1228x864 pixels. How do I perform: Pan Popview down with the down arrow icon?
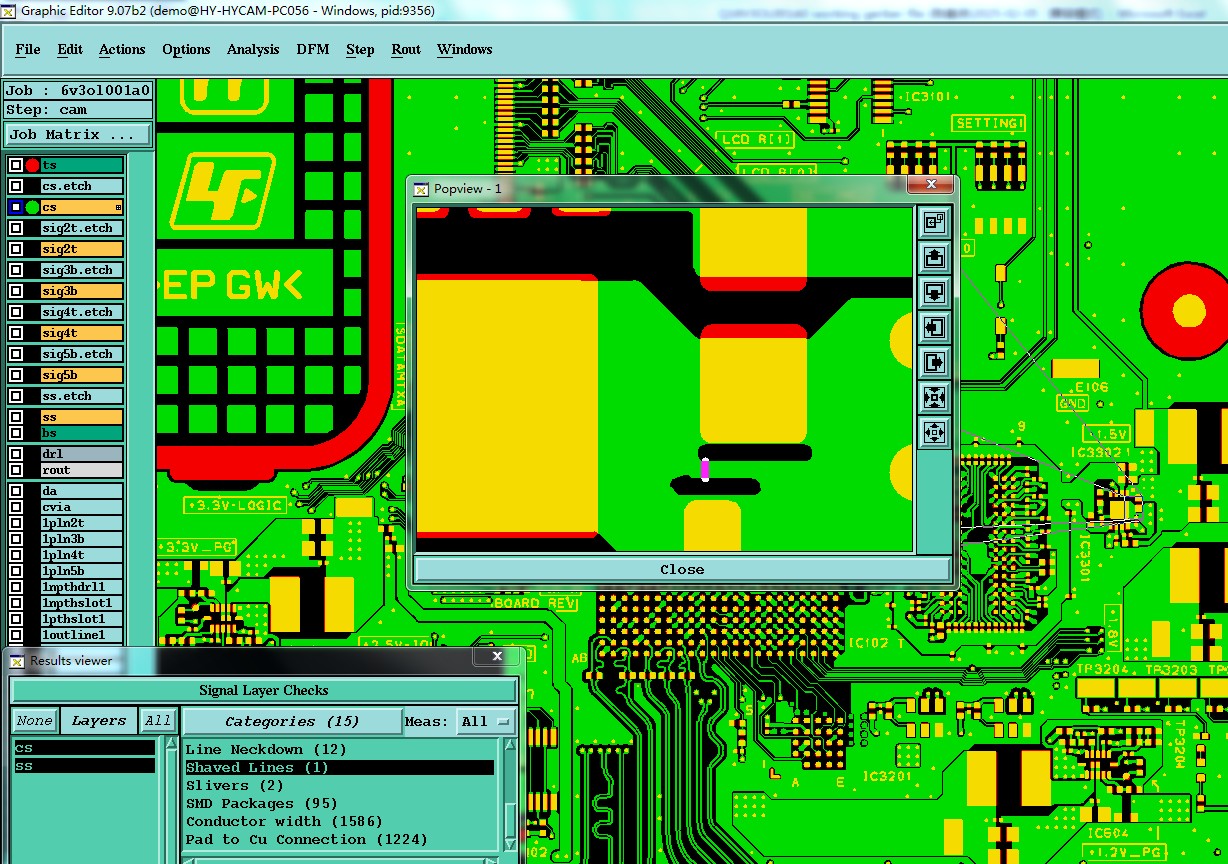934,292
